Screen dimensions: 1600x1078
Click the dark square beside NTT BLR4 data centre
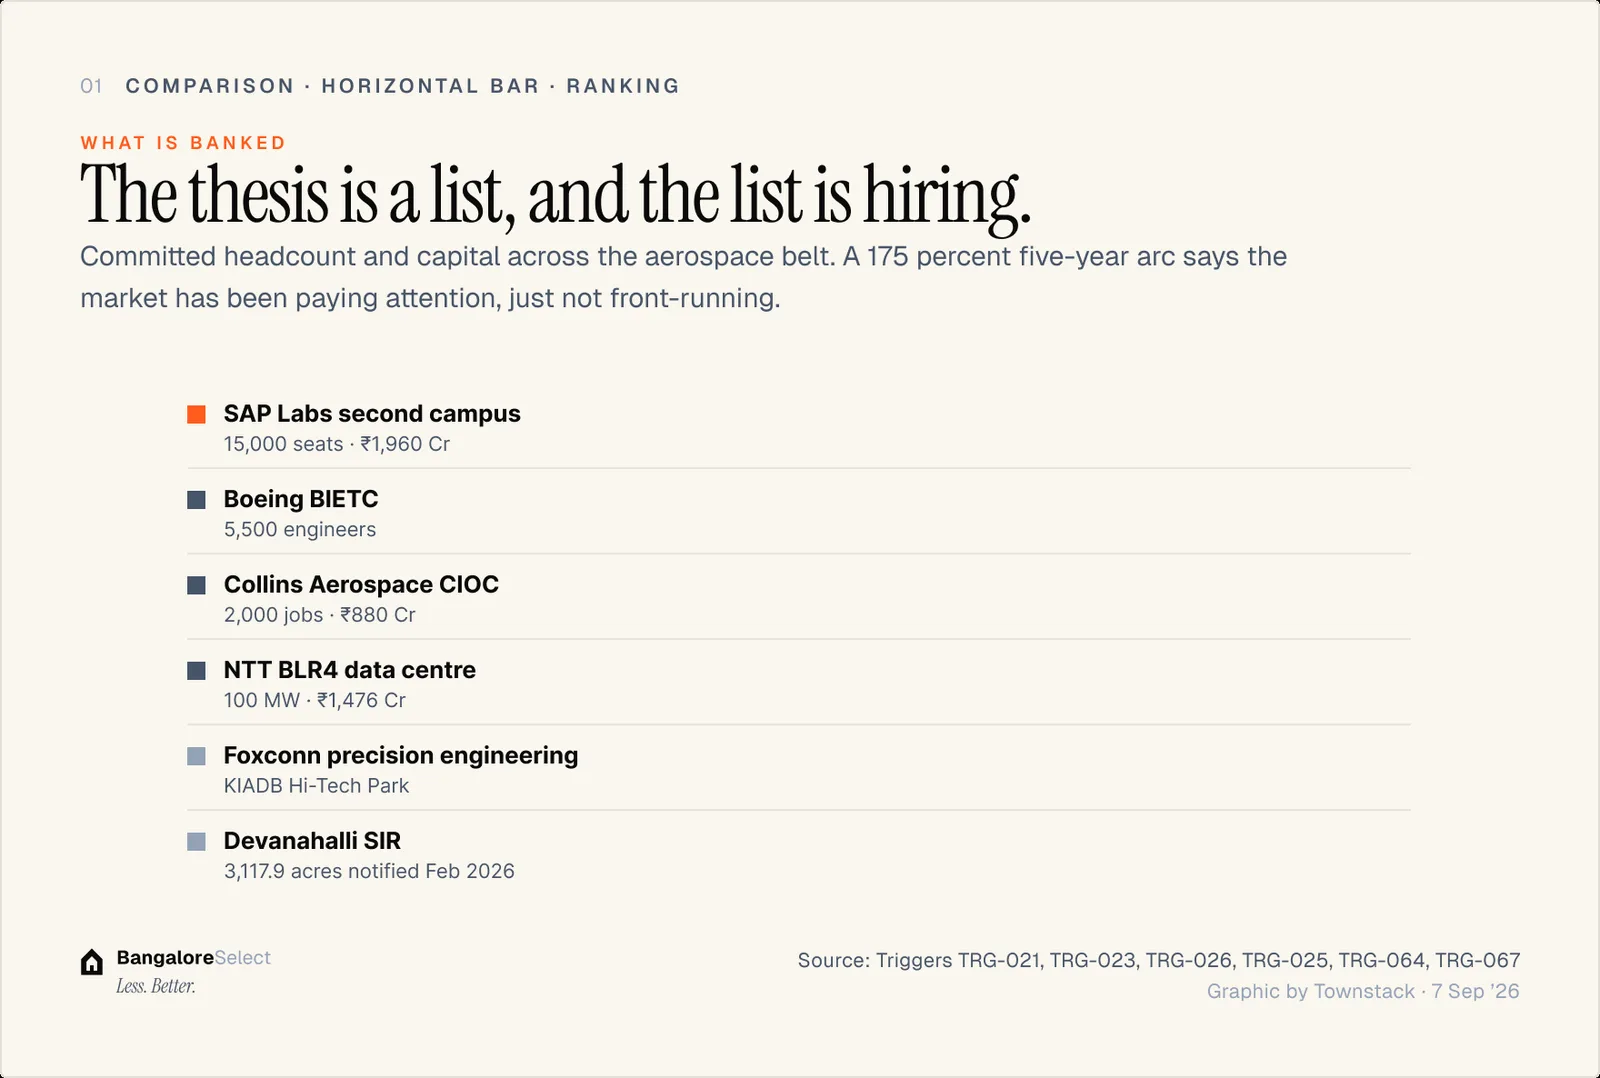click(197, 671)
